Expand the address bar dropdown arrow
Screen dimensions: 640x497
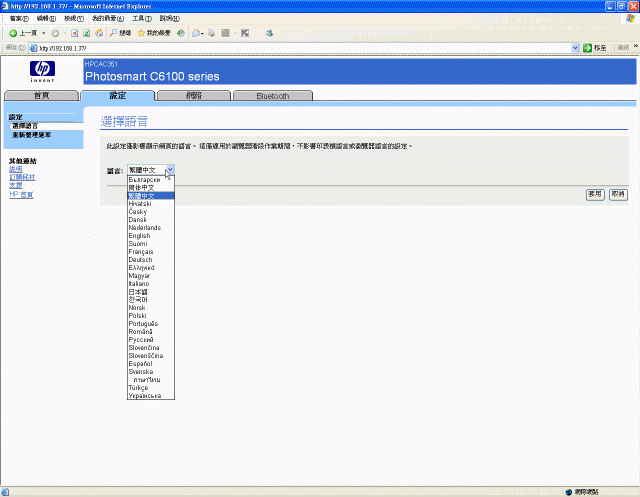(x=575, y=48)
